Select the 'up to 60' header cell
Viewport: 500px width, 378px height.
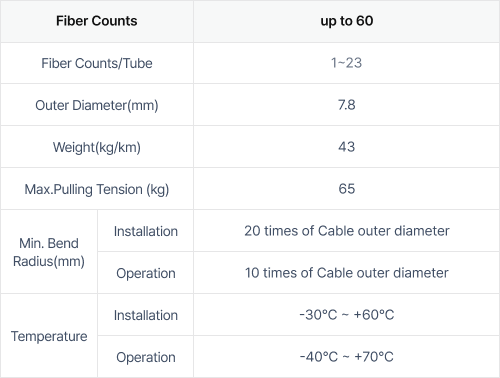pyautogui.click(x=347, y=21)
